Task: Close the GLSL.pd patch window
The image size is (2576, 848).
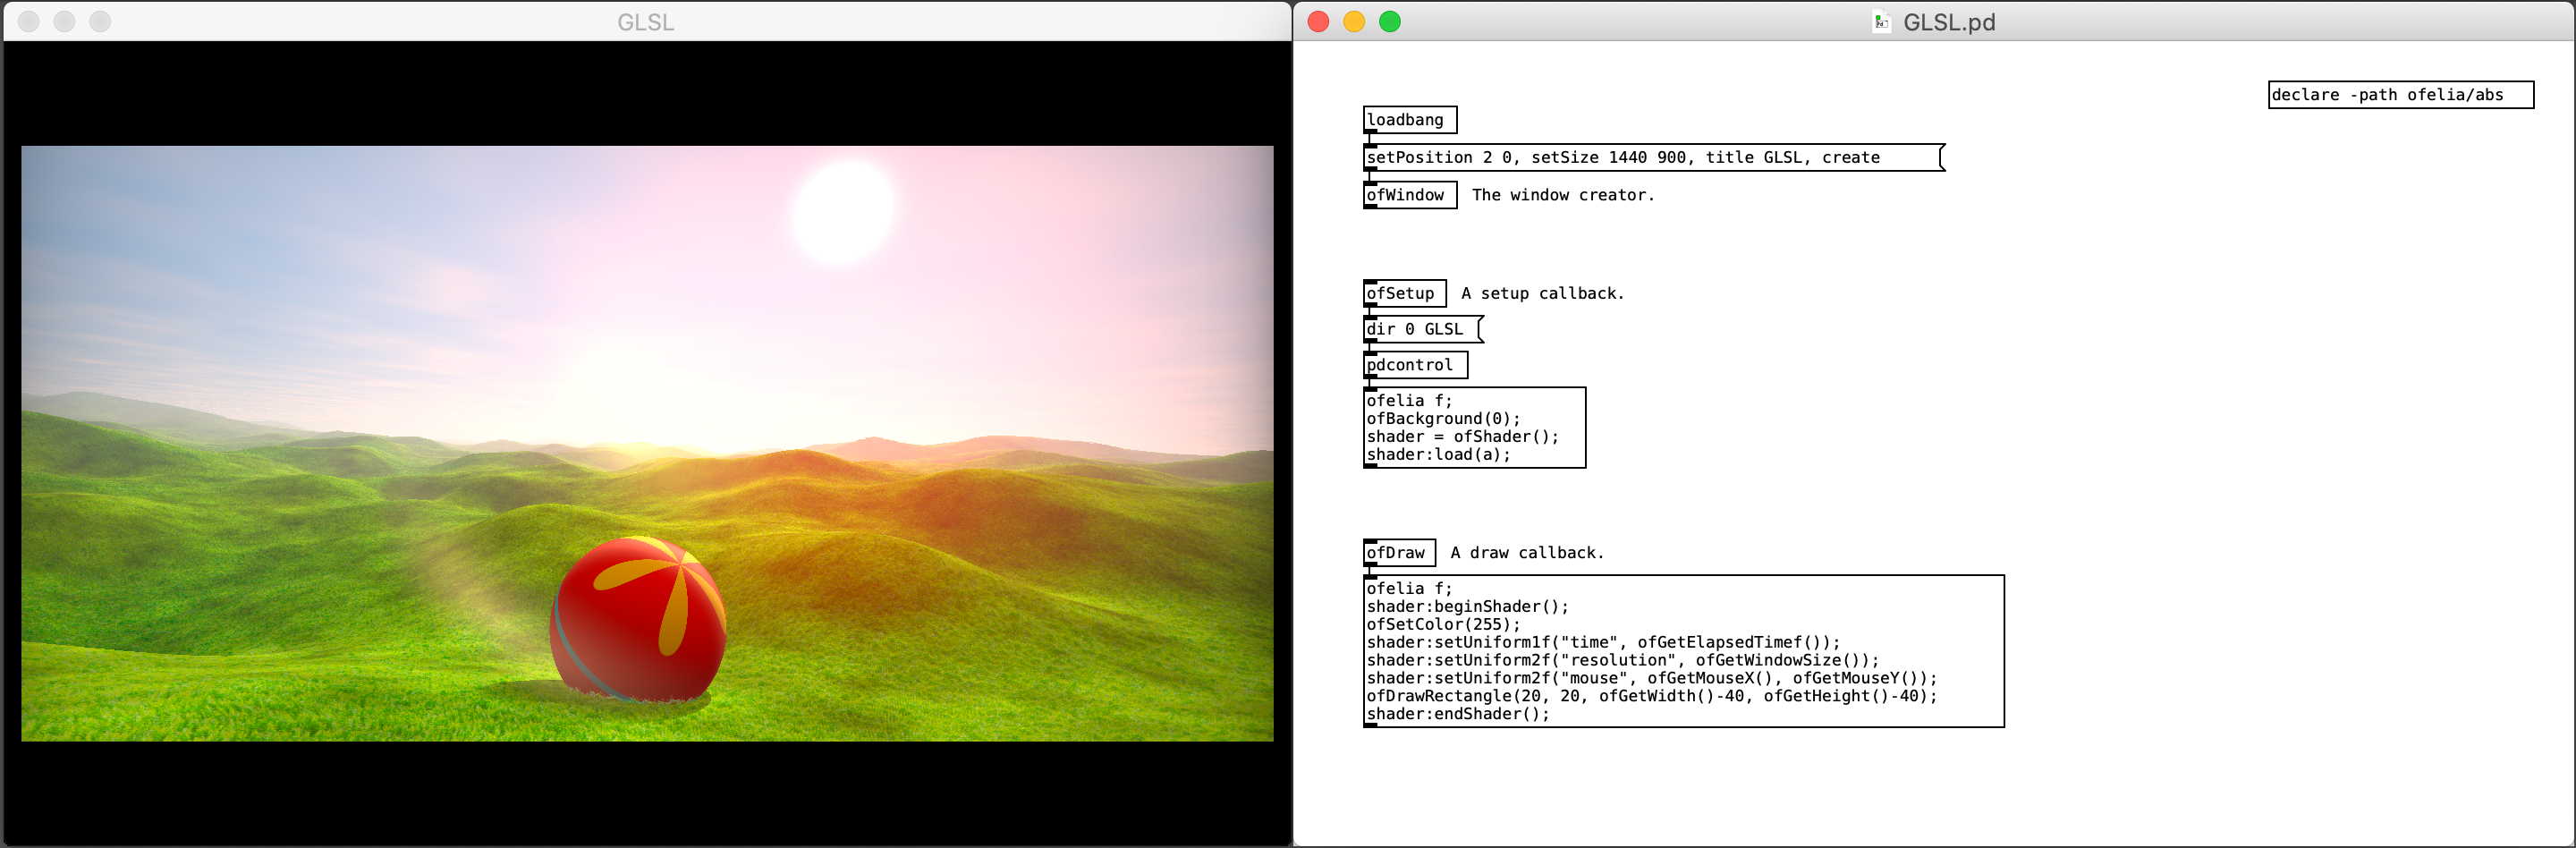Action: (1318, 22)
